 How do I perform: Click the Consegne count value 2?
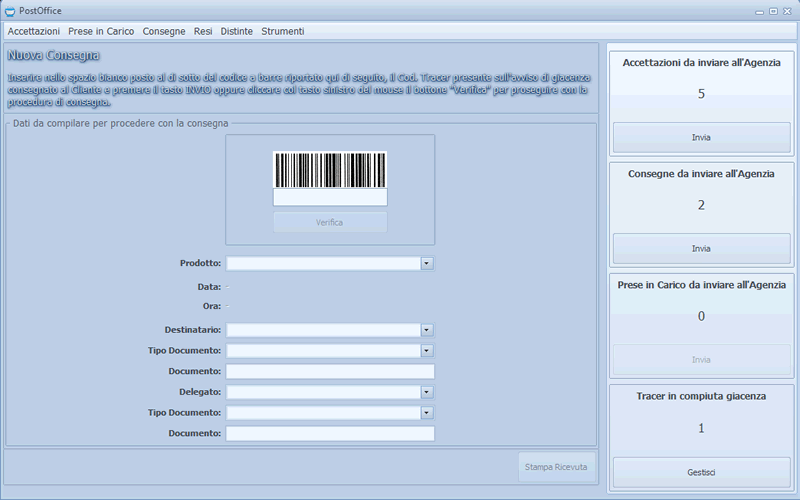[701, 205]
